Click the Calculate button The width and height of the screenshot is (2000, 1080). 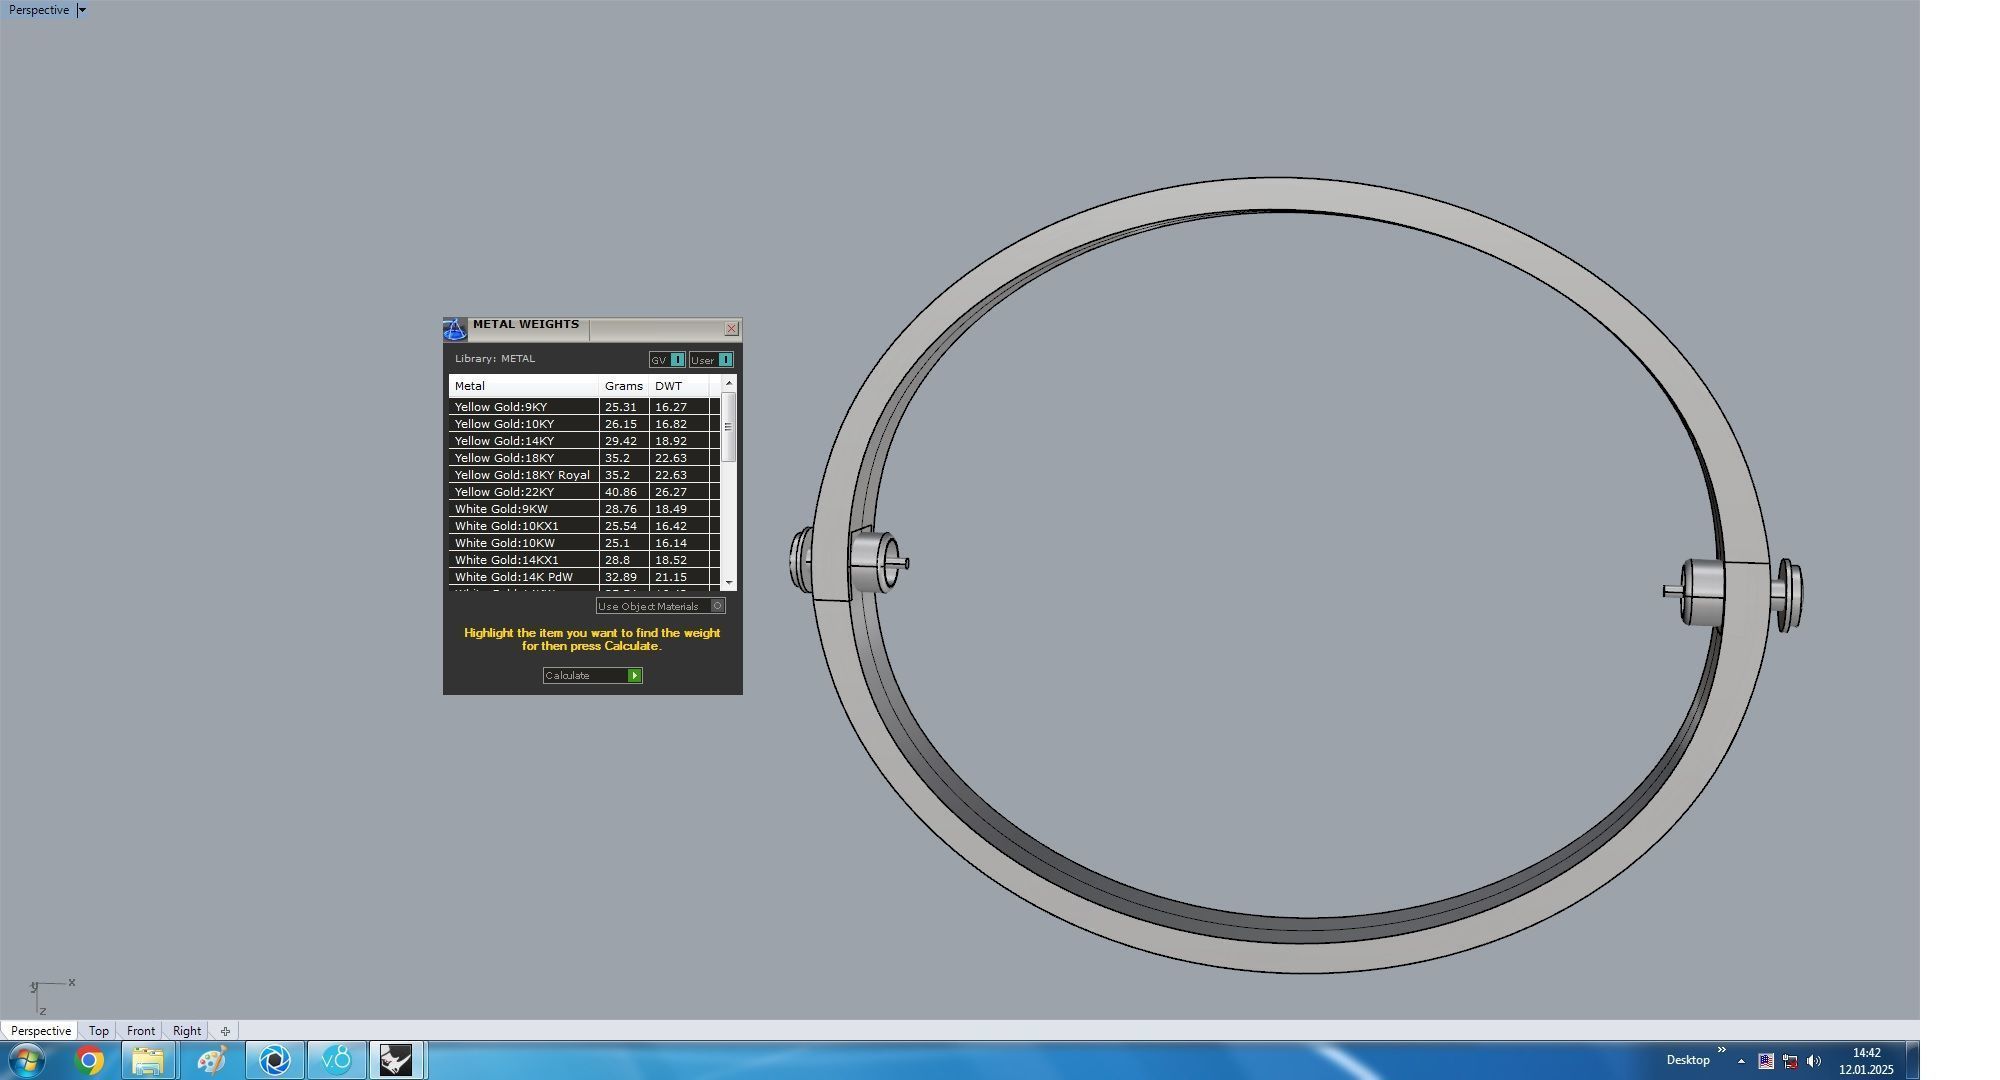[x=593, y=676]
